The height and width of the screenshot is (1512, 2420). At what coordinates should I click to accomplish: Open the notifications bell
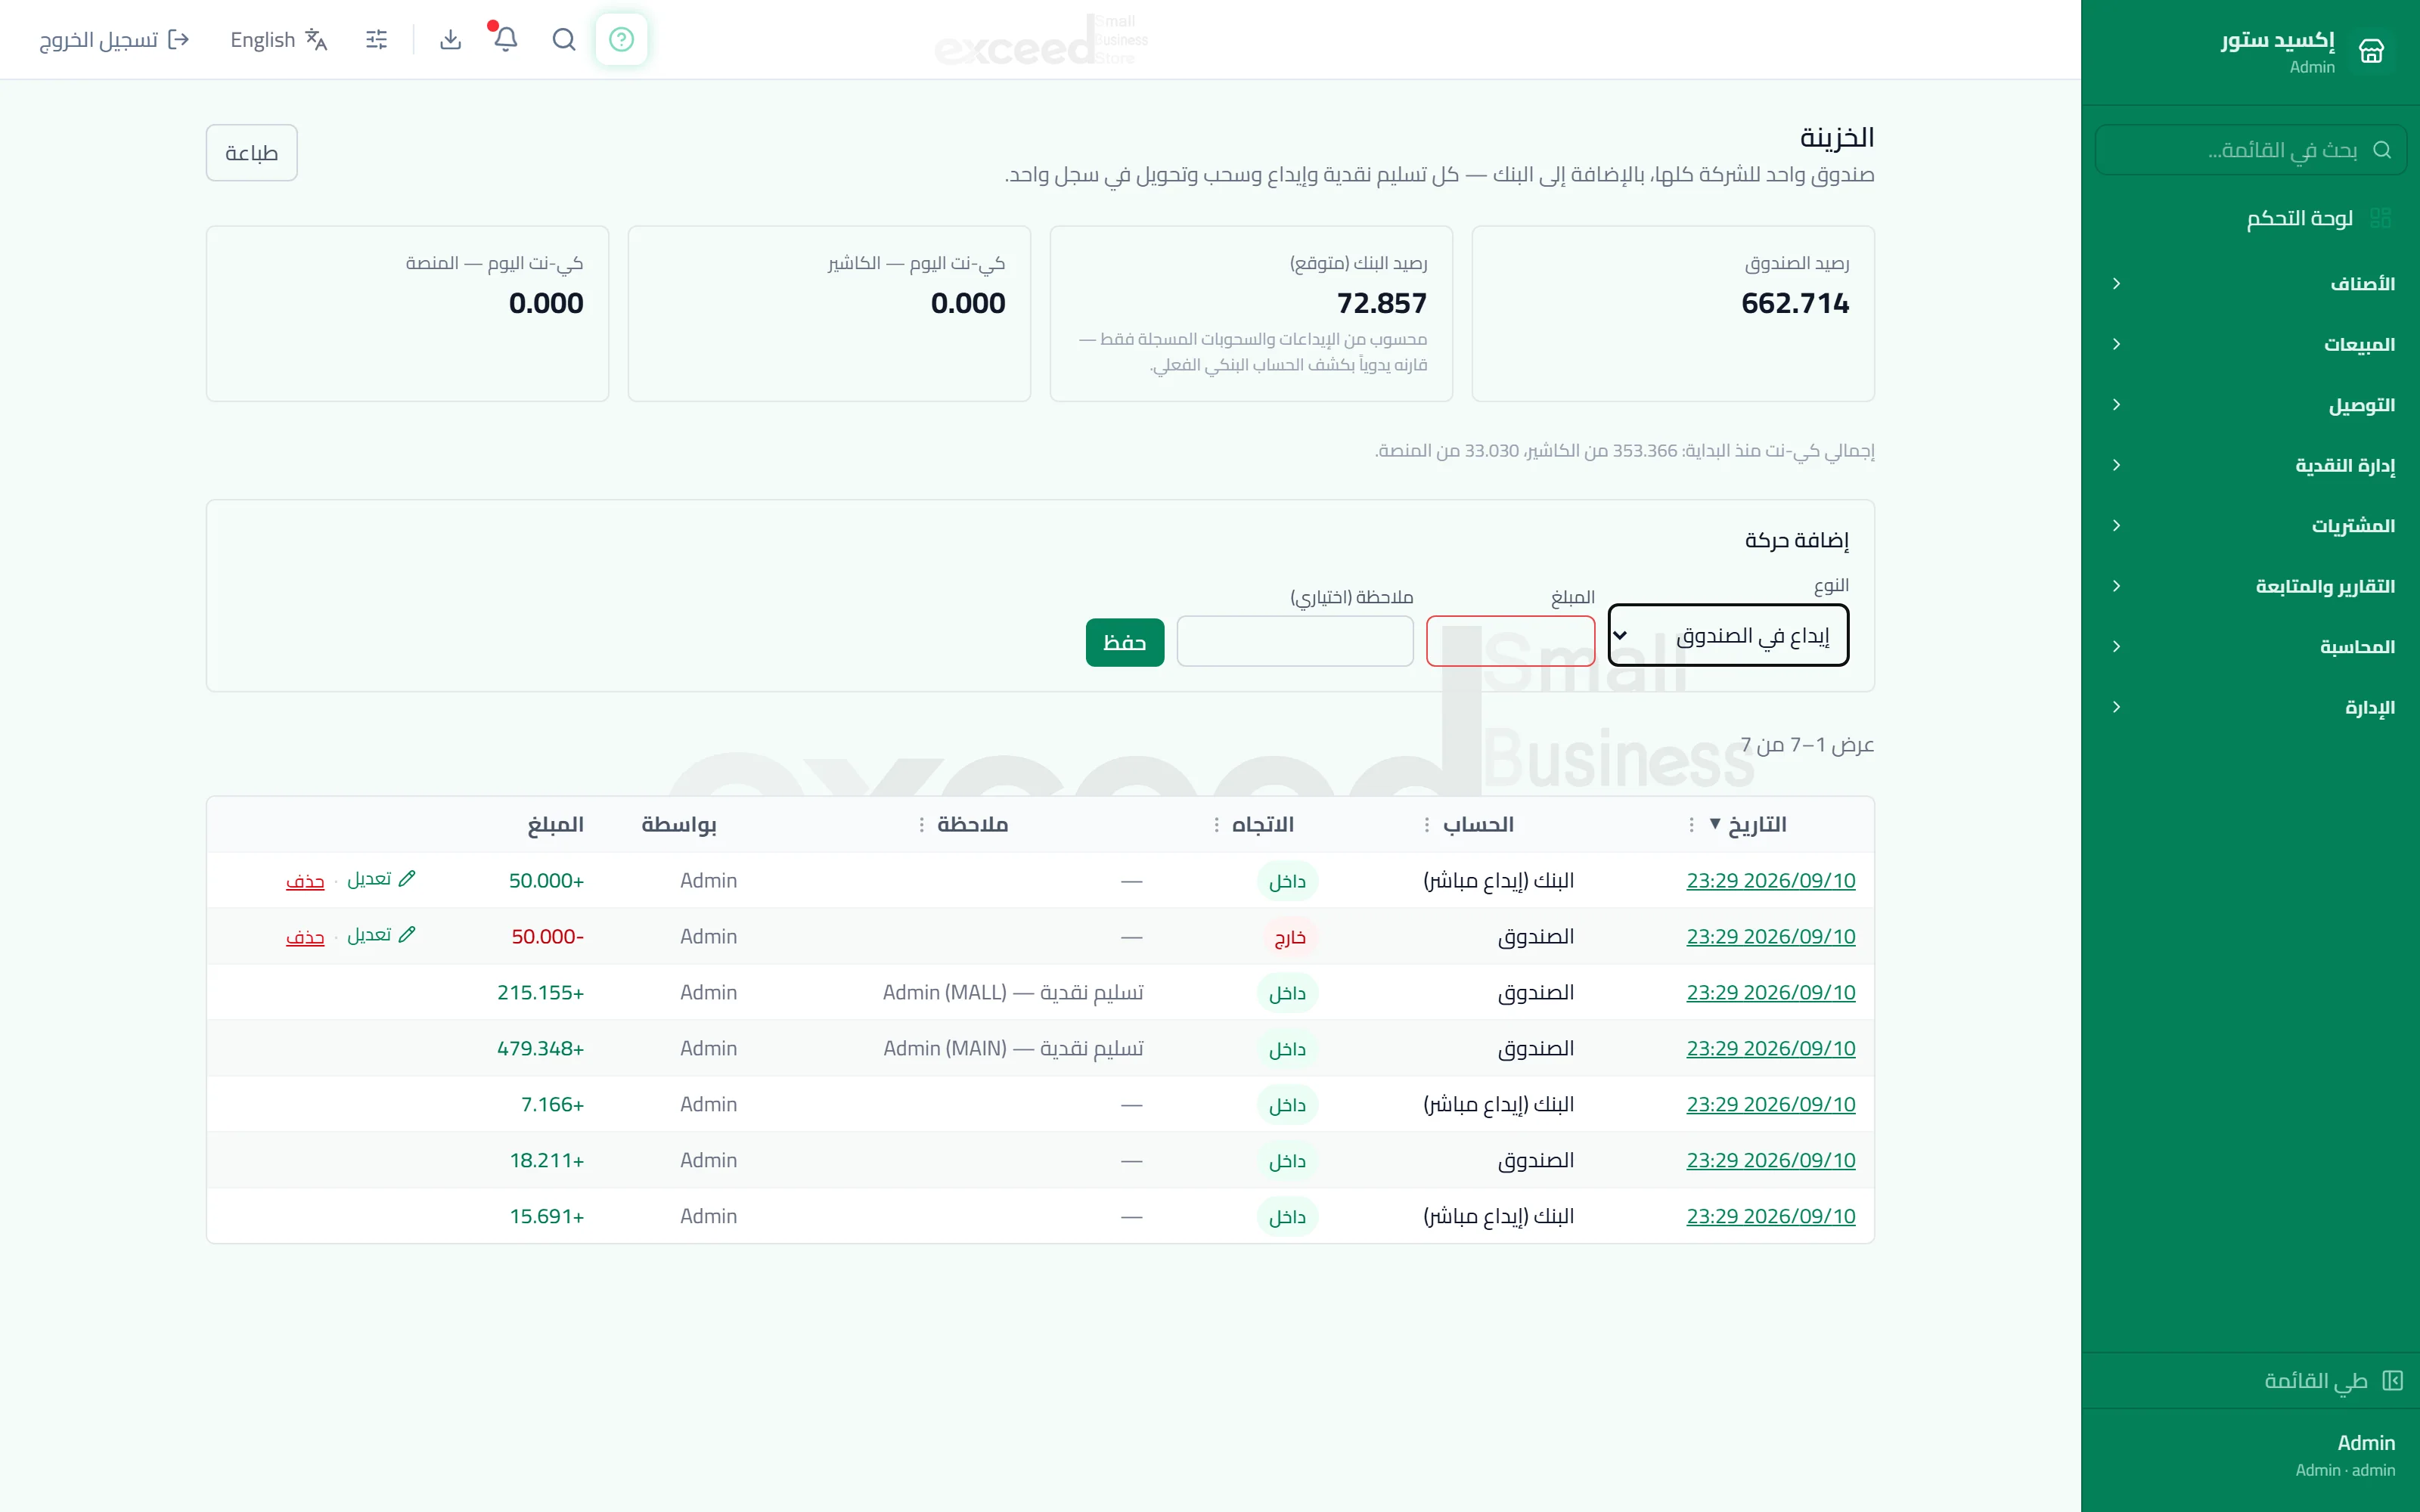click(506, 39)
